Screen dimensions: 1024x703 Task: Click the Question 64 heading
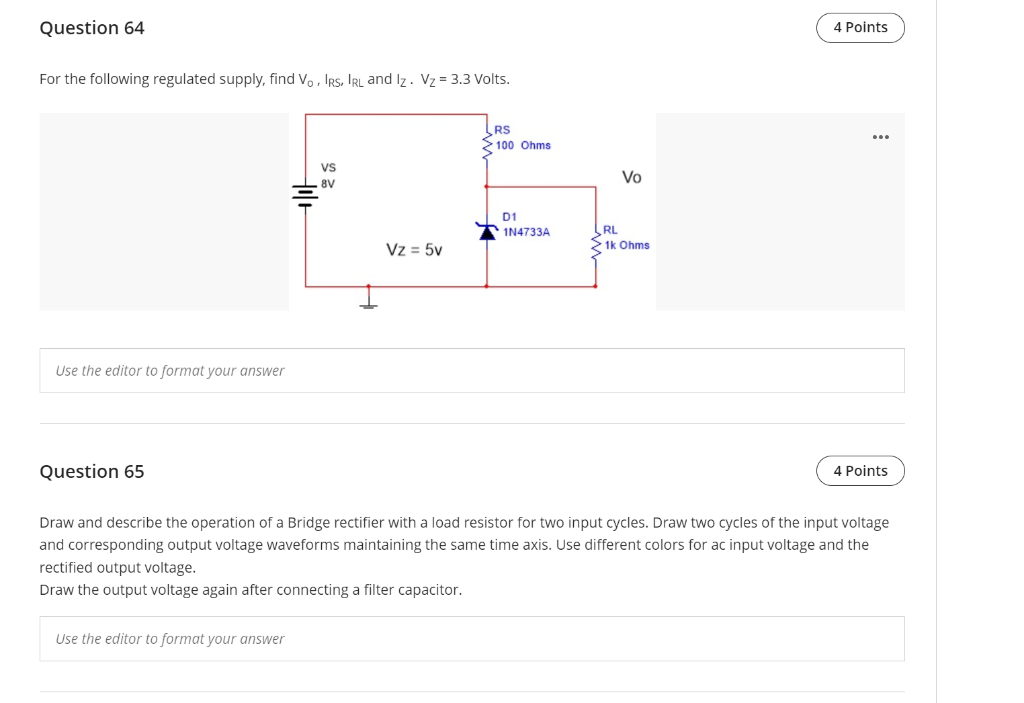tap(92, 27)
